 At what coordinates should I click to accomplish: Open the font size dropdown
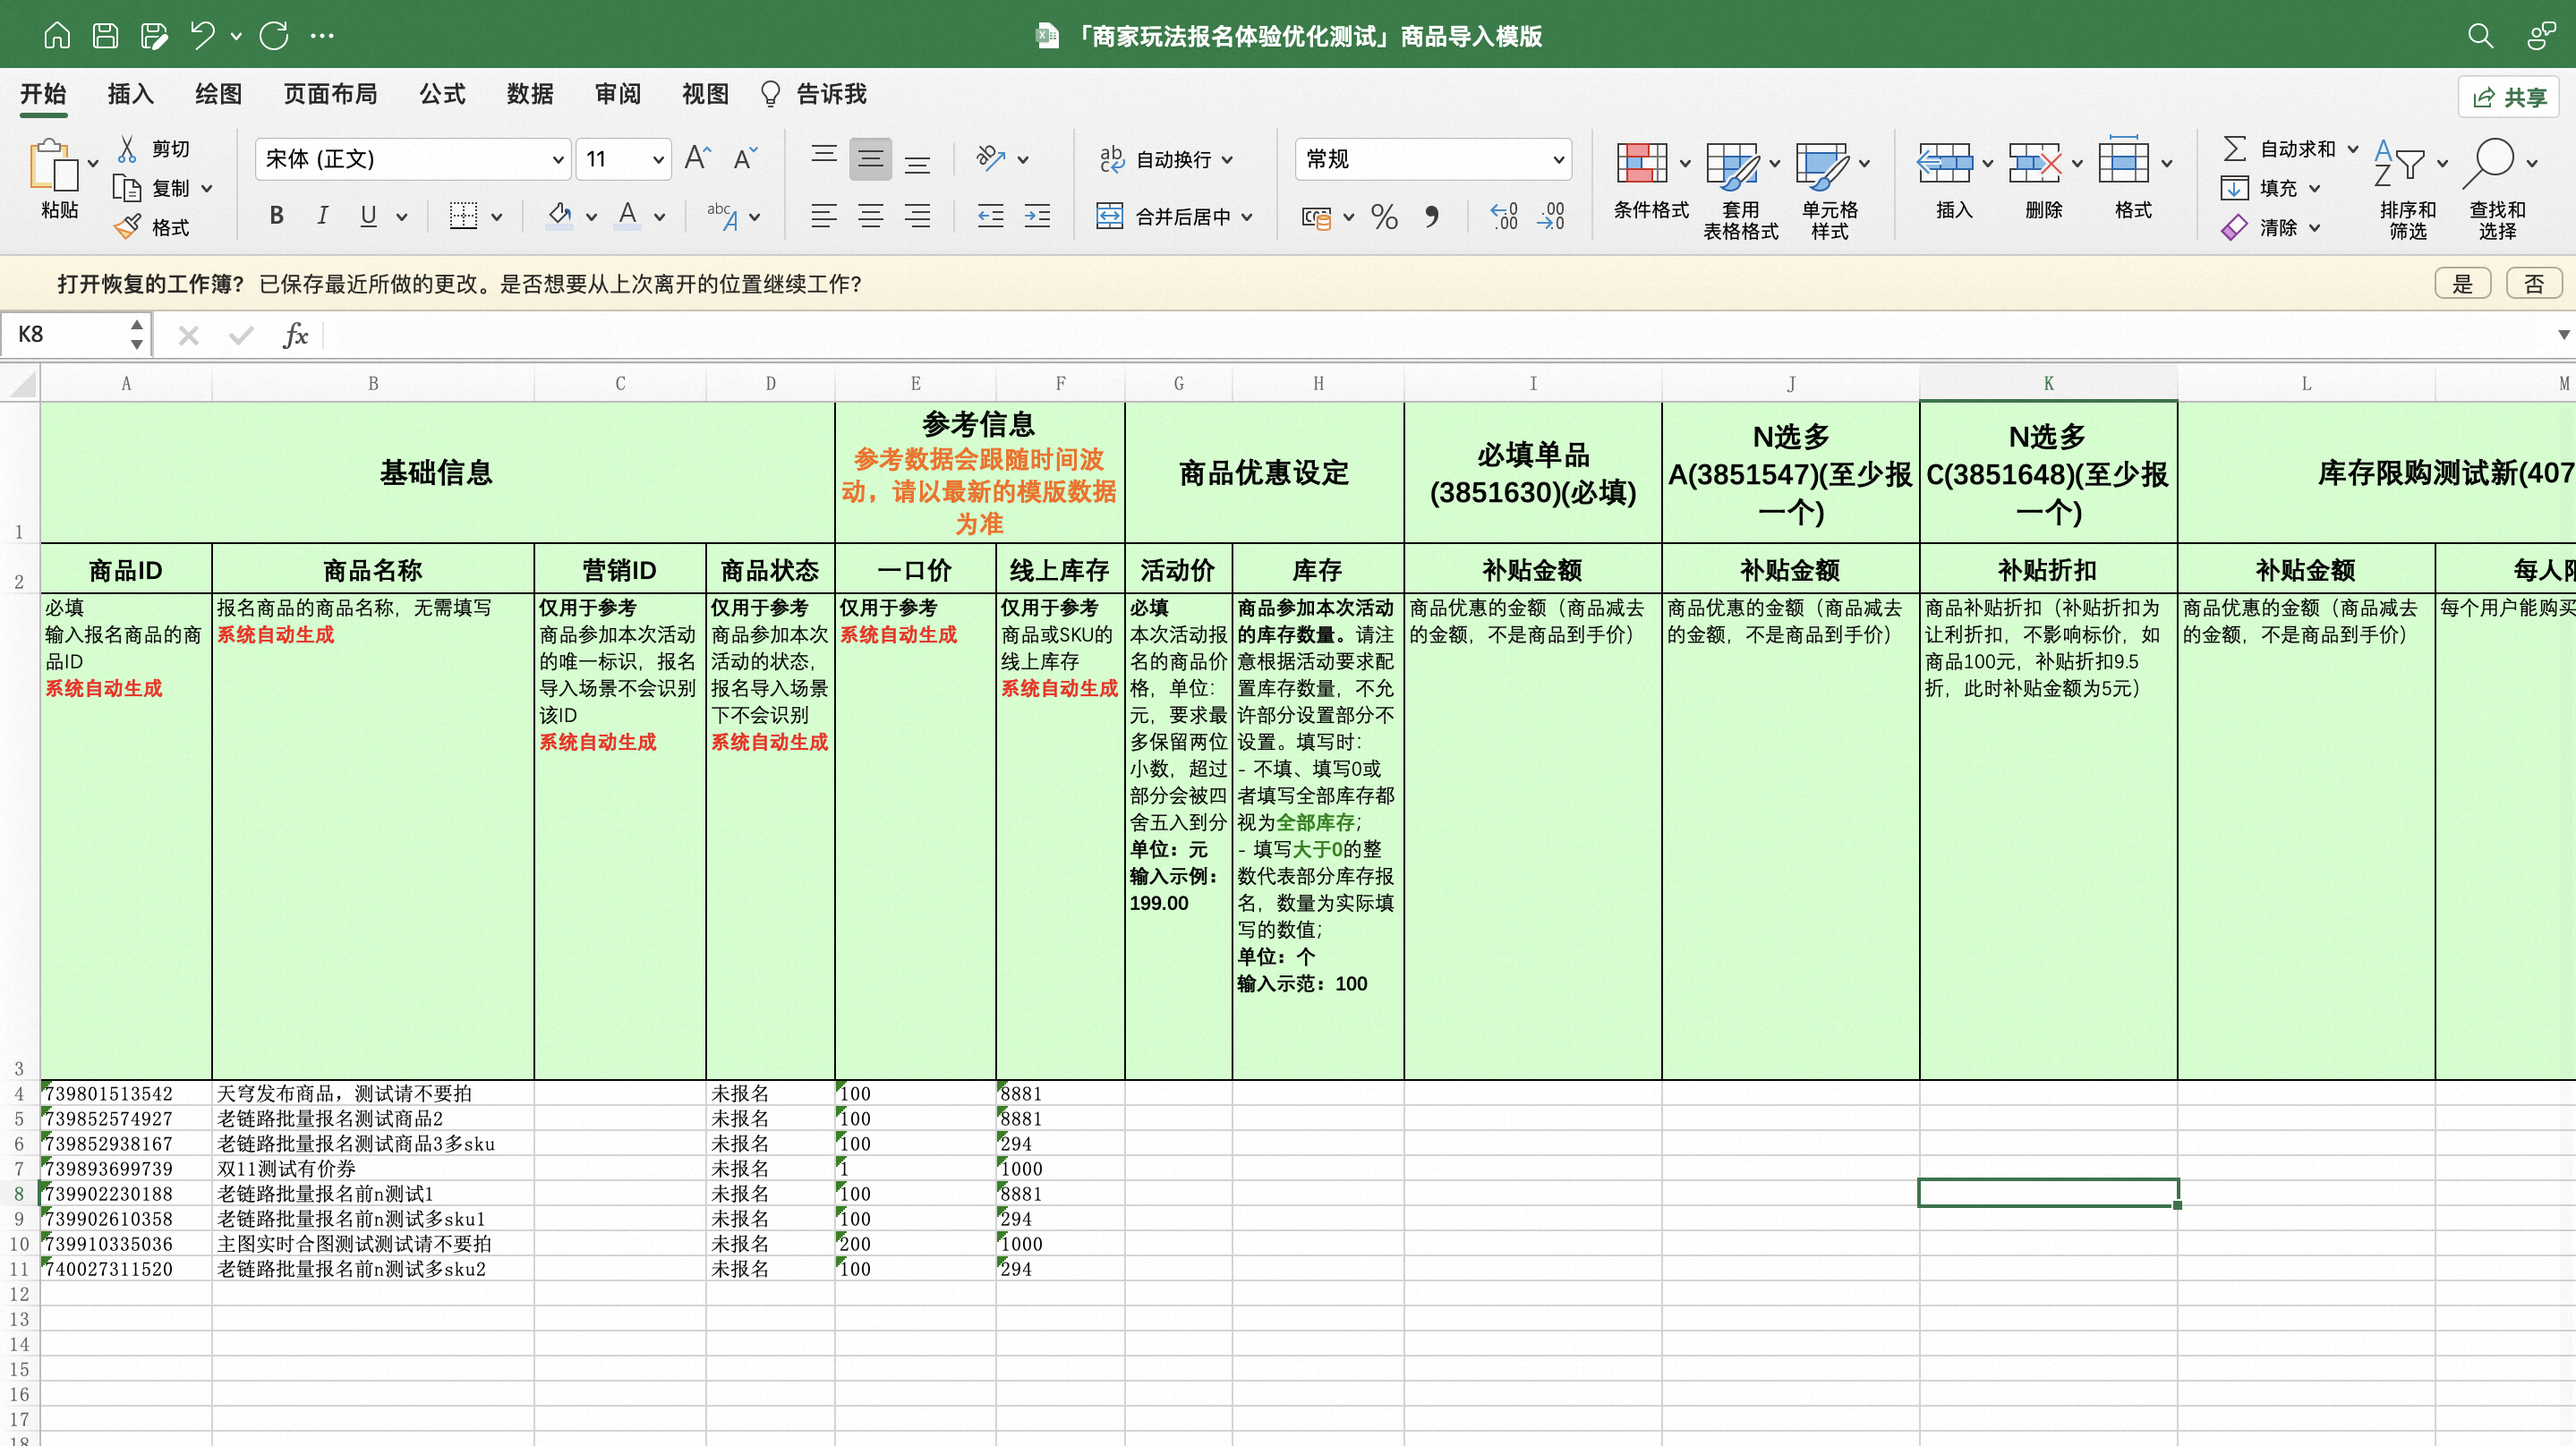(x=658, y=160)
